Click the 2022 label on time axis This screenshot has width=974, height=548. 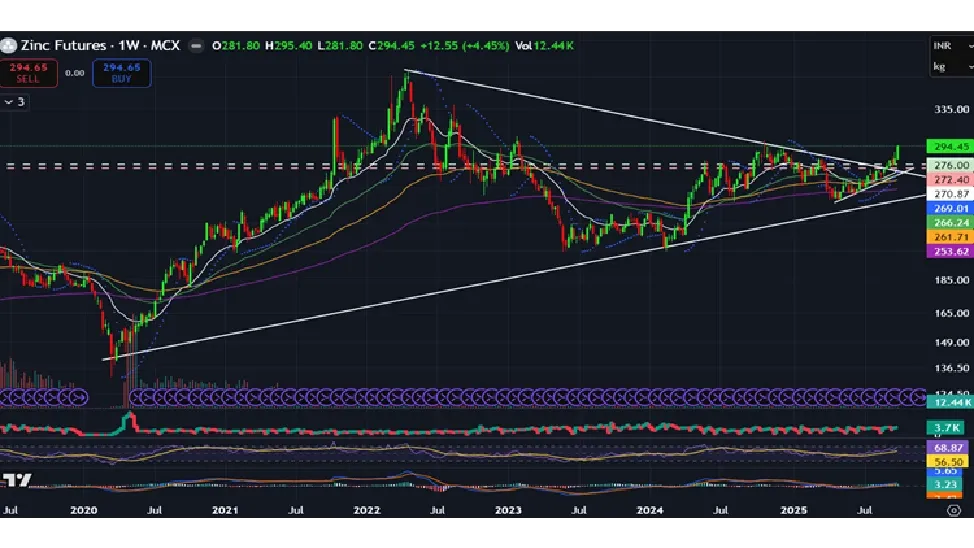pyautogui.click(x=367, y=509)
